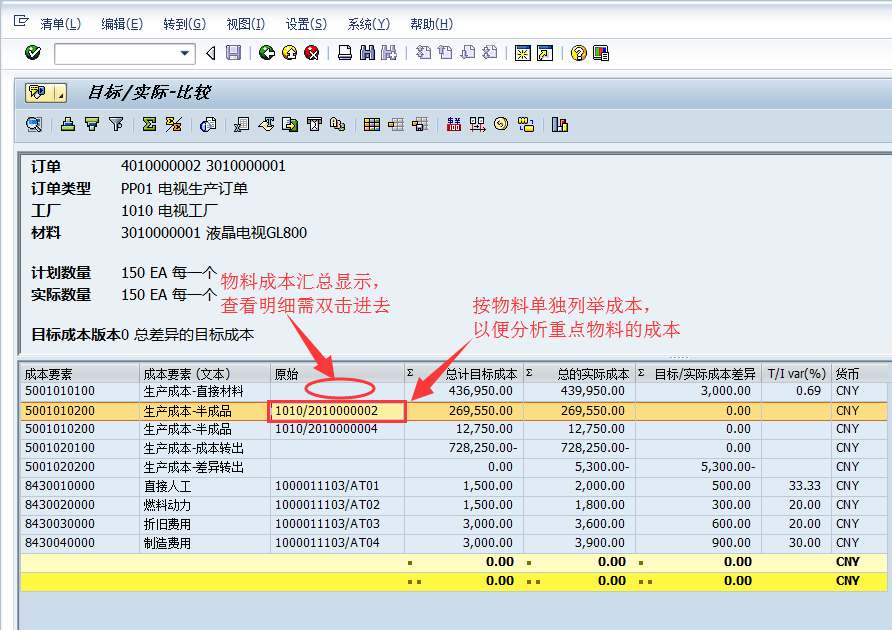
Task: Open the 清单(L) menu
Action: 61,24
